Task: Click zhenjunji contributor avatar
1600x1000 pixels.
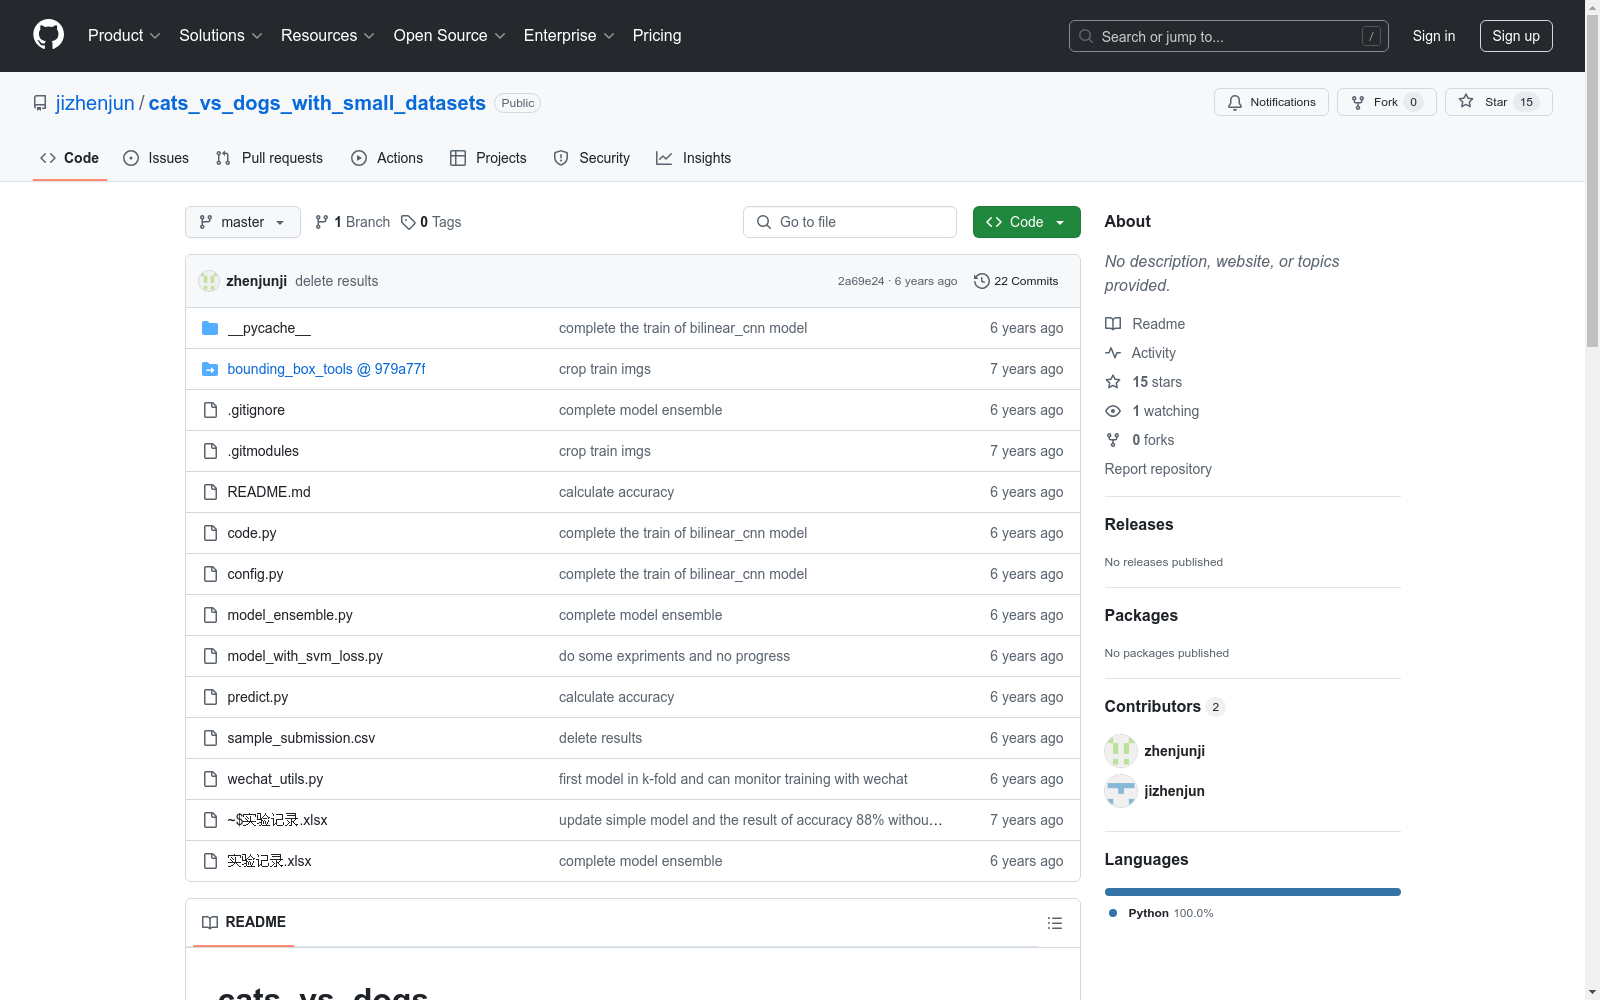Action: (x=1121, y=751)
